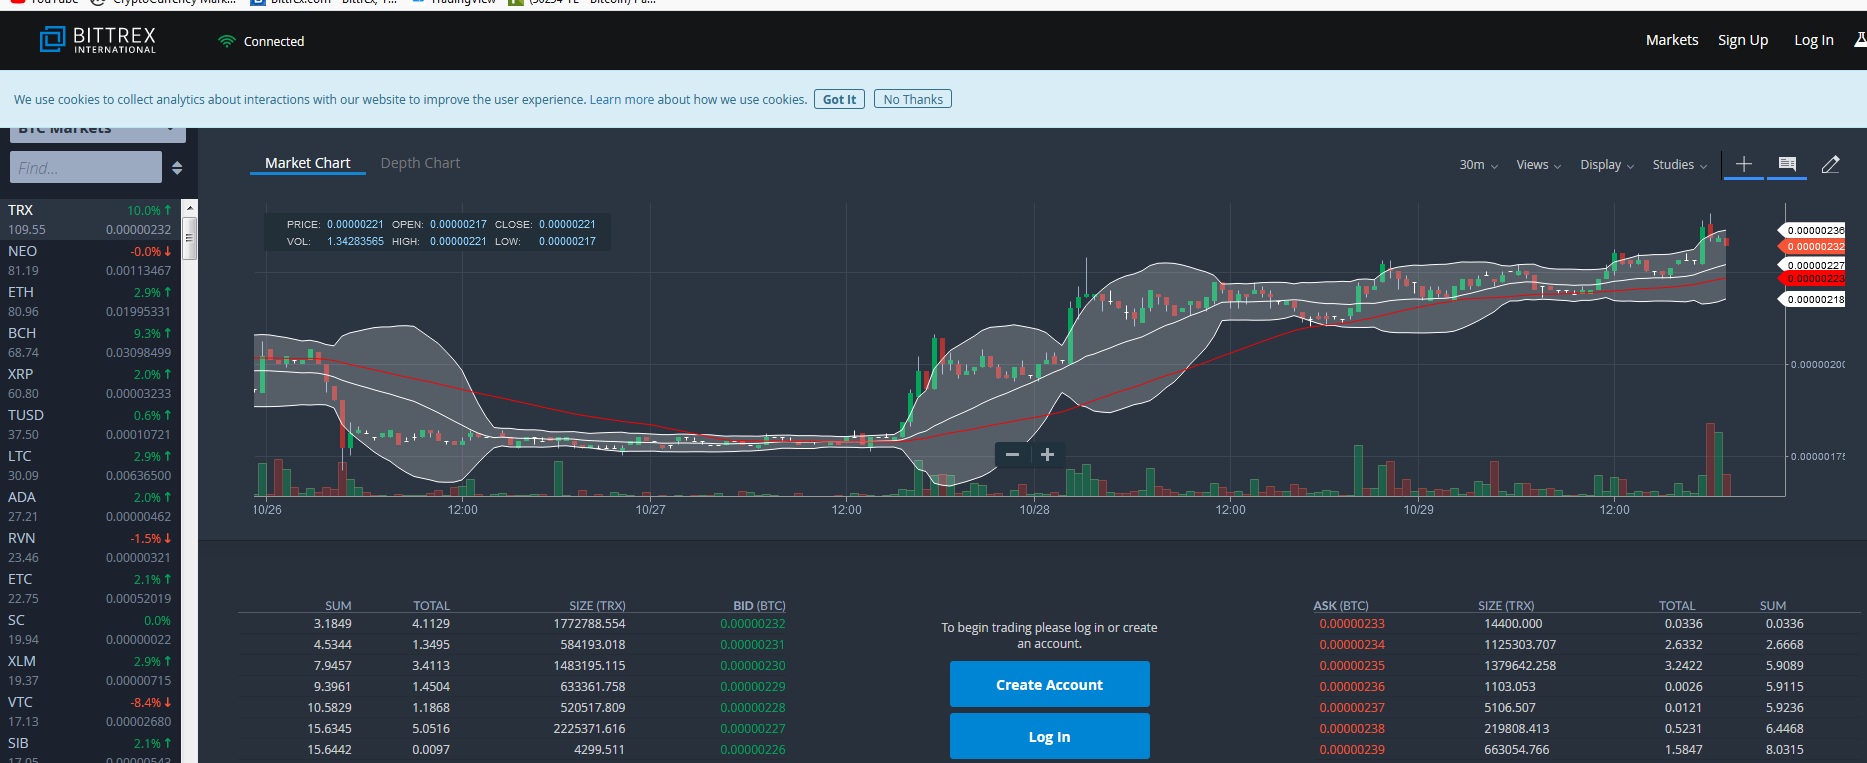Click the Create Account button
Screen dimensions: 1867x763
click(1049, 685)
